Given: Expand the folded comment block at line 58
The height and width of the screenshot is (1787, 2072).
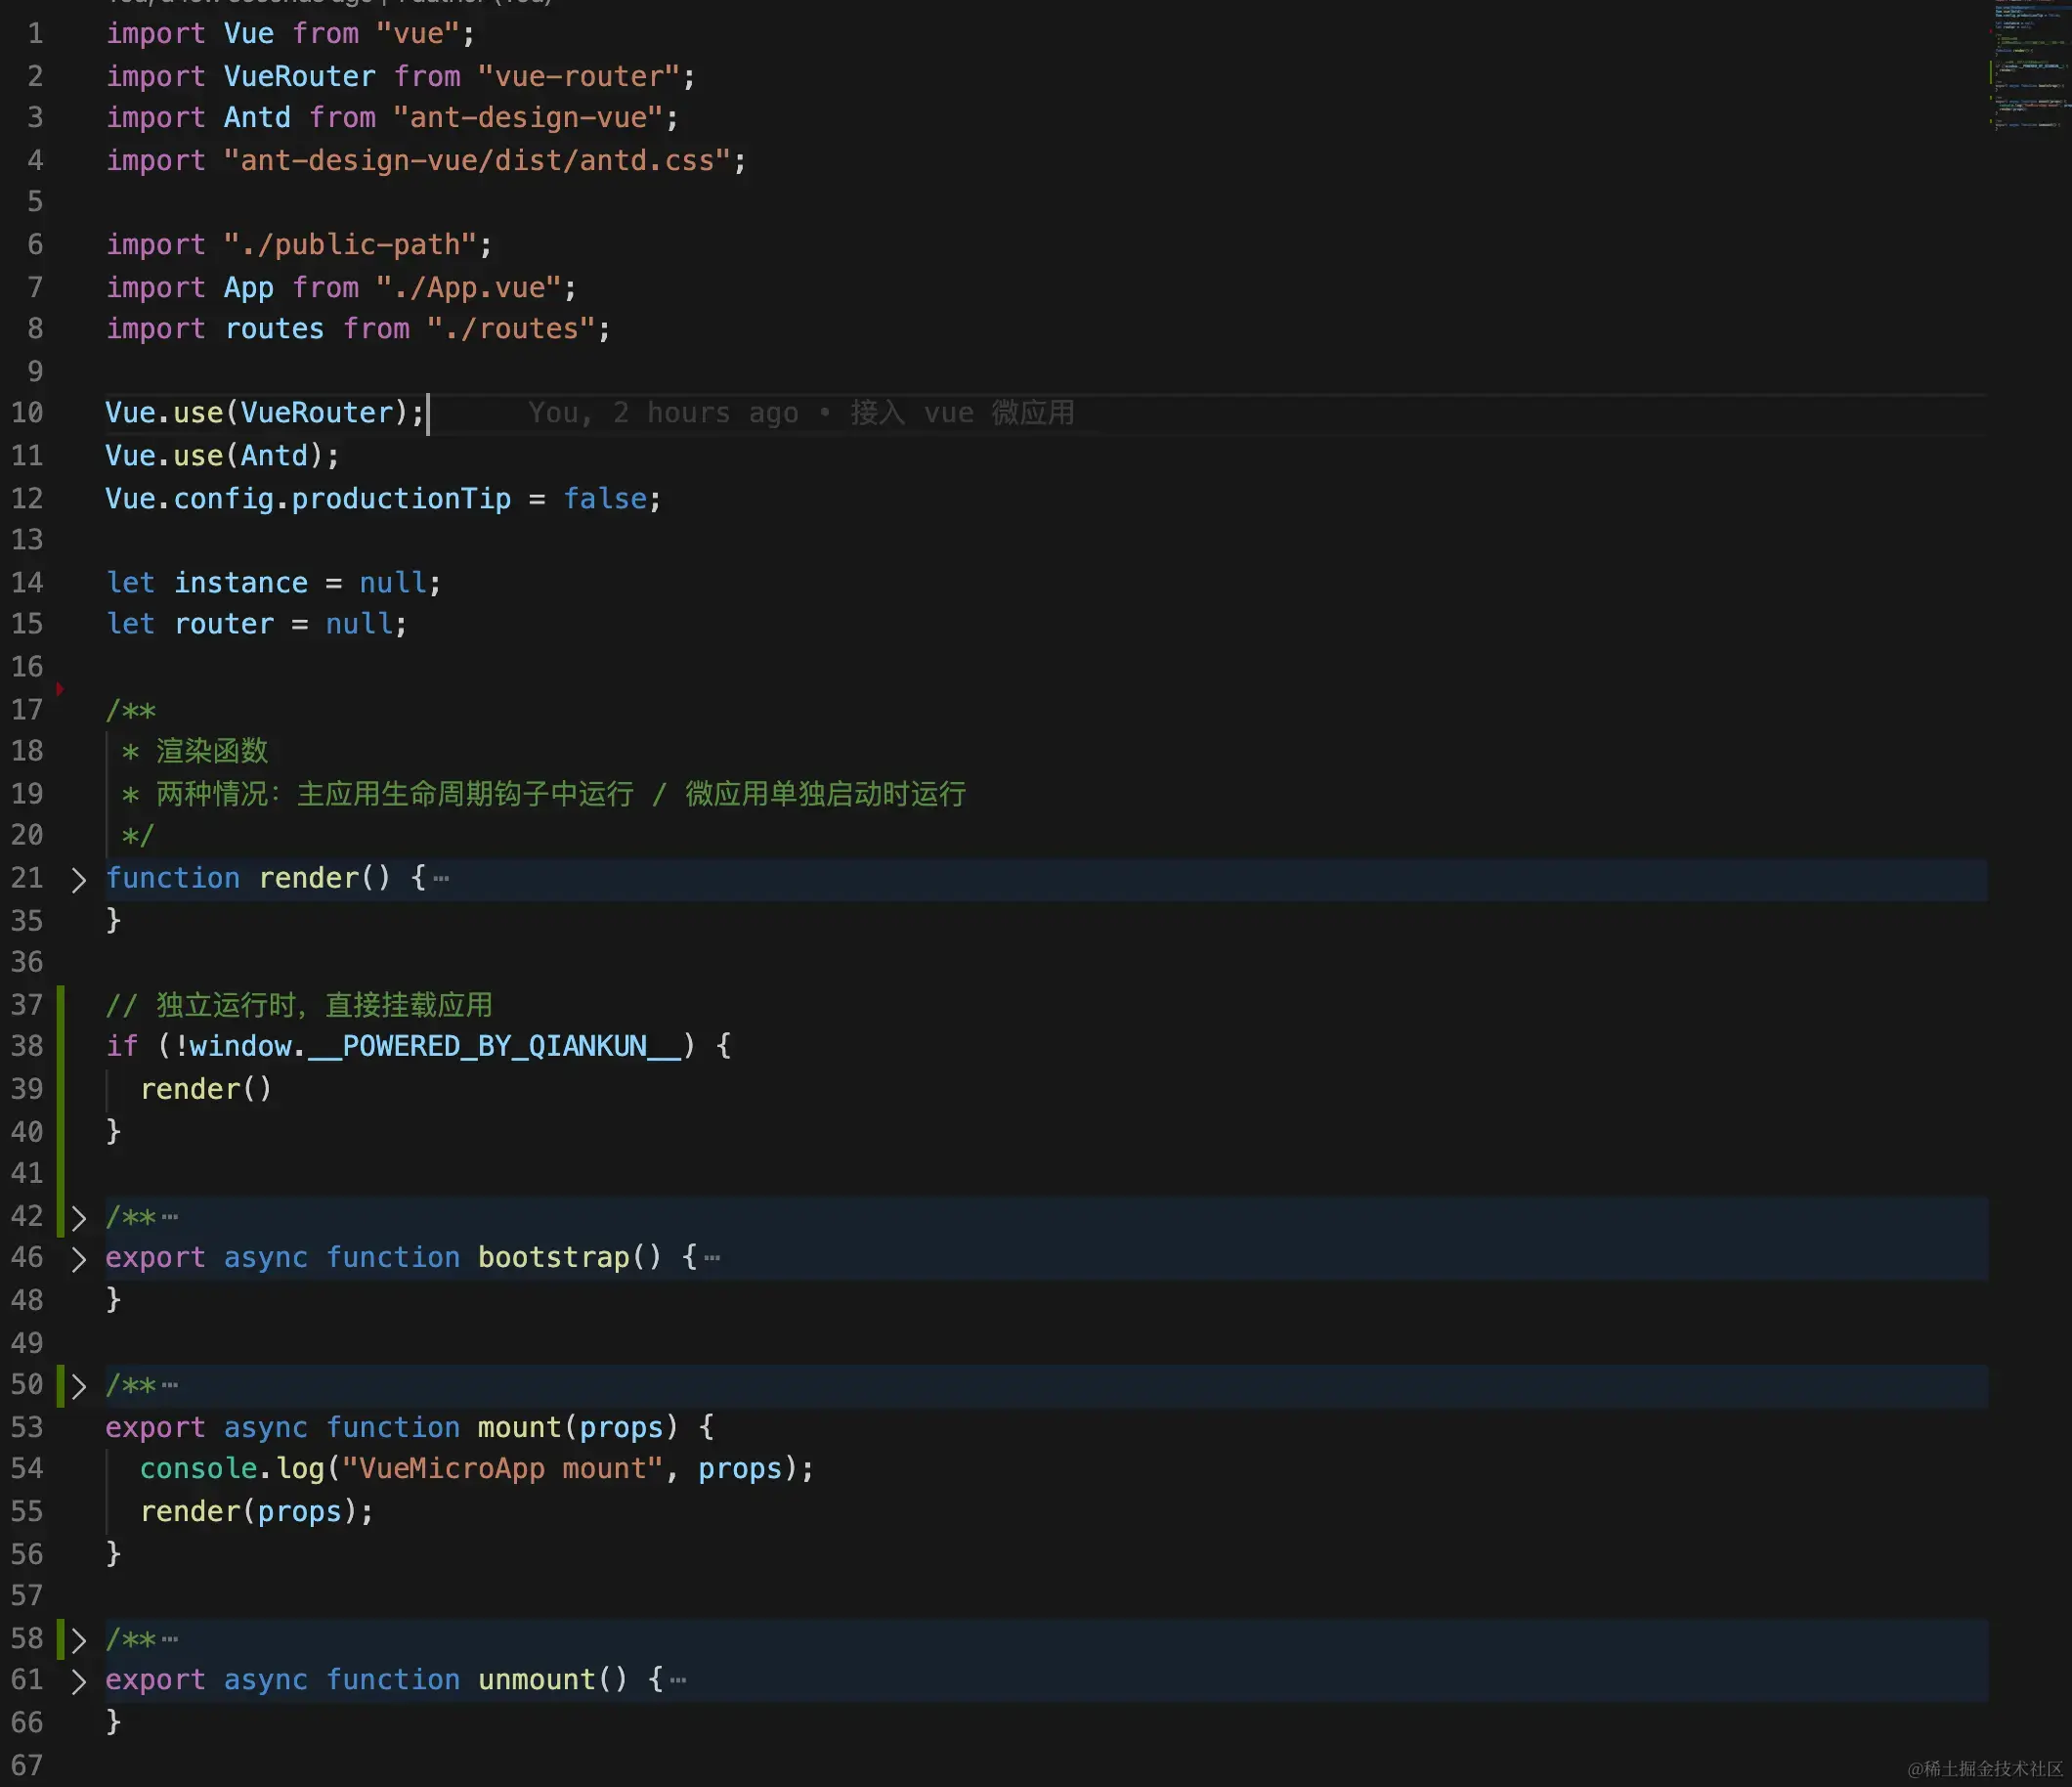Looking at the screenshot, I should tap(78, 1640).
